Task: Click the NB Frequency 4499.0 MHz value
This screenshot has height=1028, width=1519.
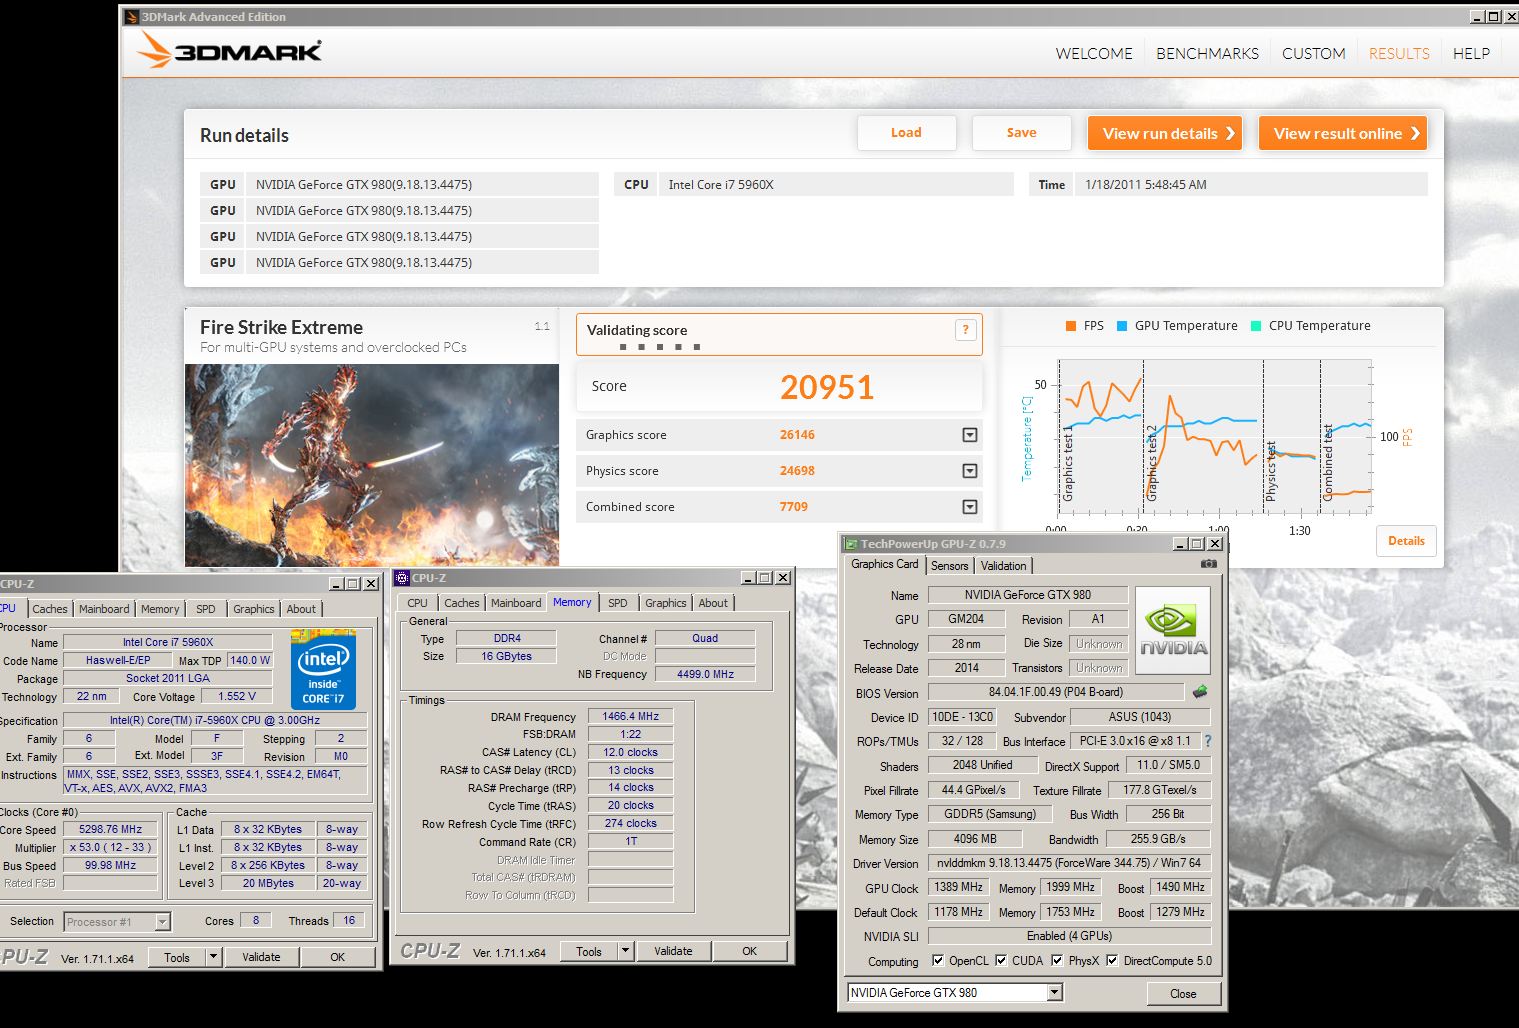Action: [705, 674]
